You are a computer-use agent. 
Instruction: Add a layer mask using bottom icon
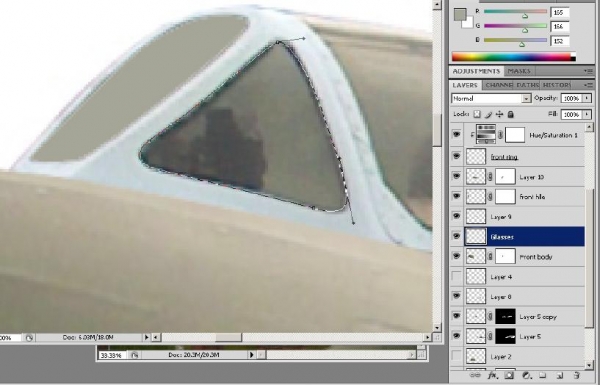509,375
